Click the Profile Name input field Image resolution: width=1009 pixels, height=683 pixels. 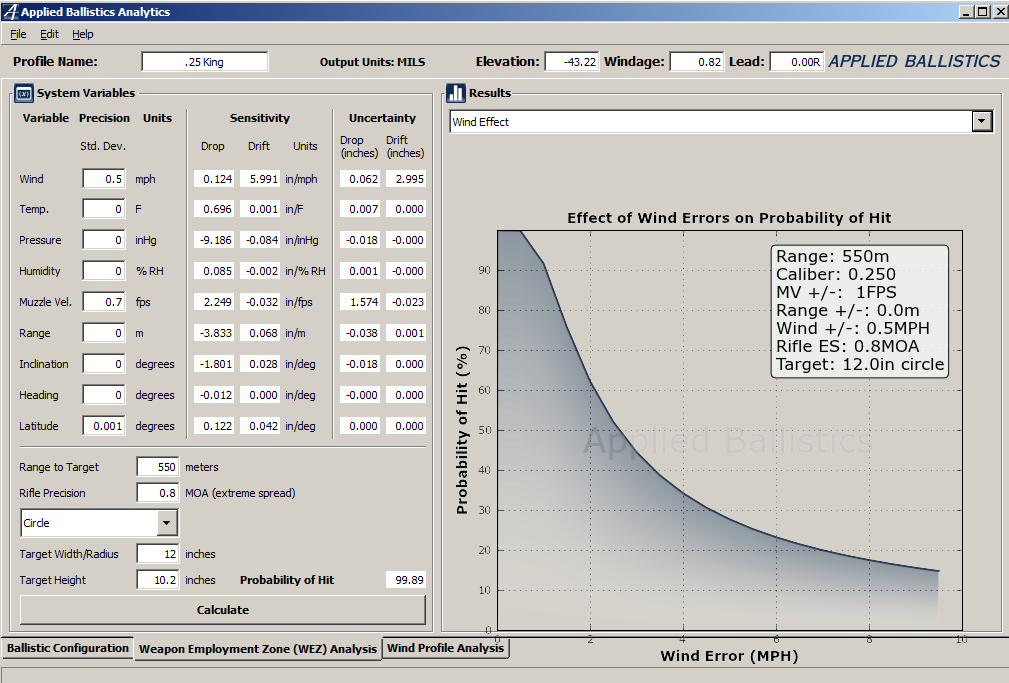205,62
